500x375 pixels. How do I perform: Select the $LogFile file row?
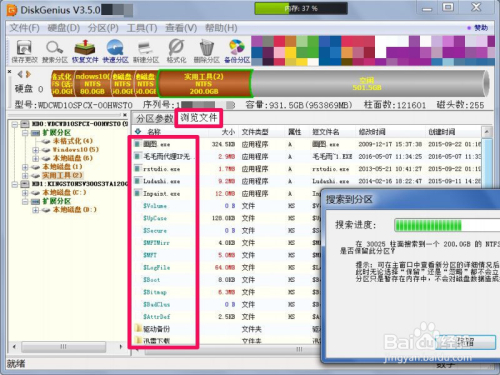[x=307, y=267]
